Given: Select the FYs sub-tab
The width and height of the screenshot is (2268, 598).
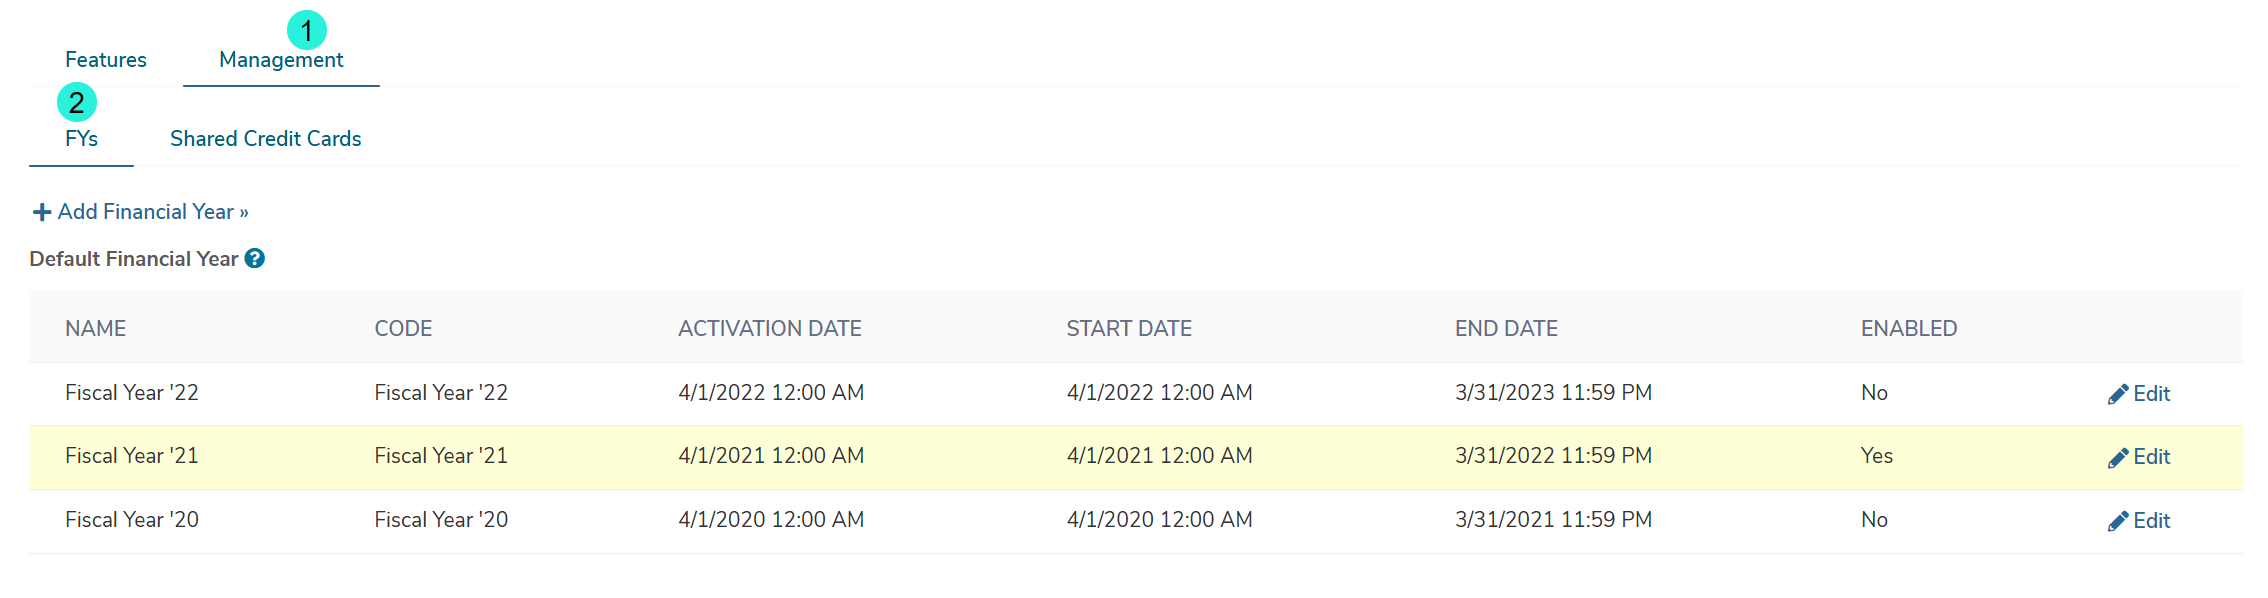Looking at the screenshot, I should tap(81, 139).
